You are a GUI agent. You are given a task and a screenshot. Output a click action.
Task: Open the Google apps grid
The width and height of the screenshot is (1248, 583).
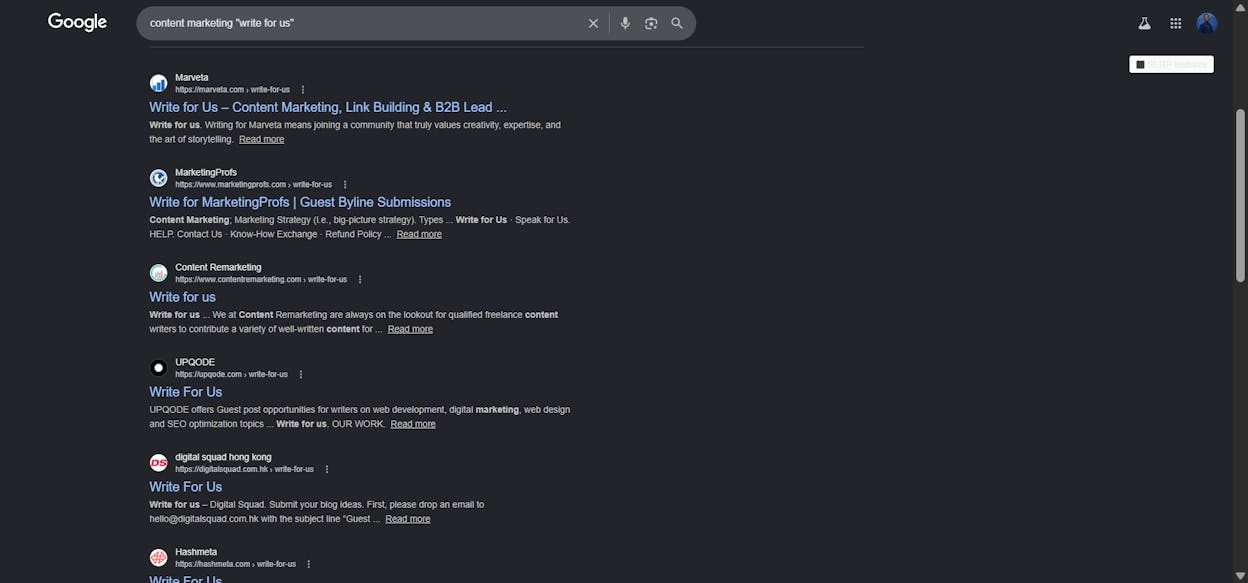click(1176, 23)
